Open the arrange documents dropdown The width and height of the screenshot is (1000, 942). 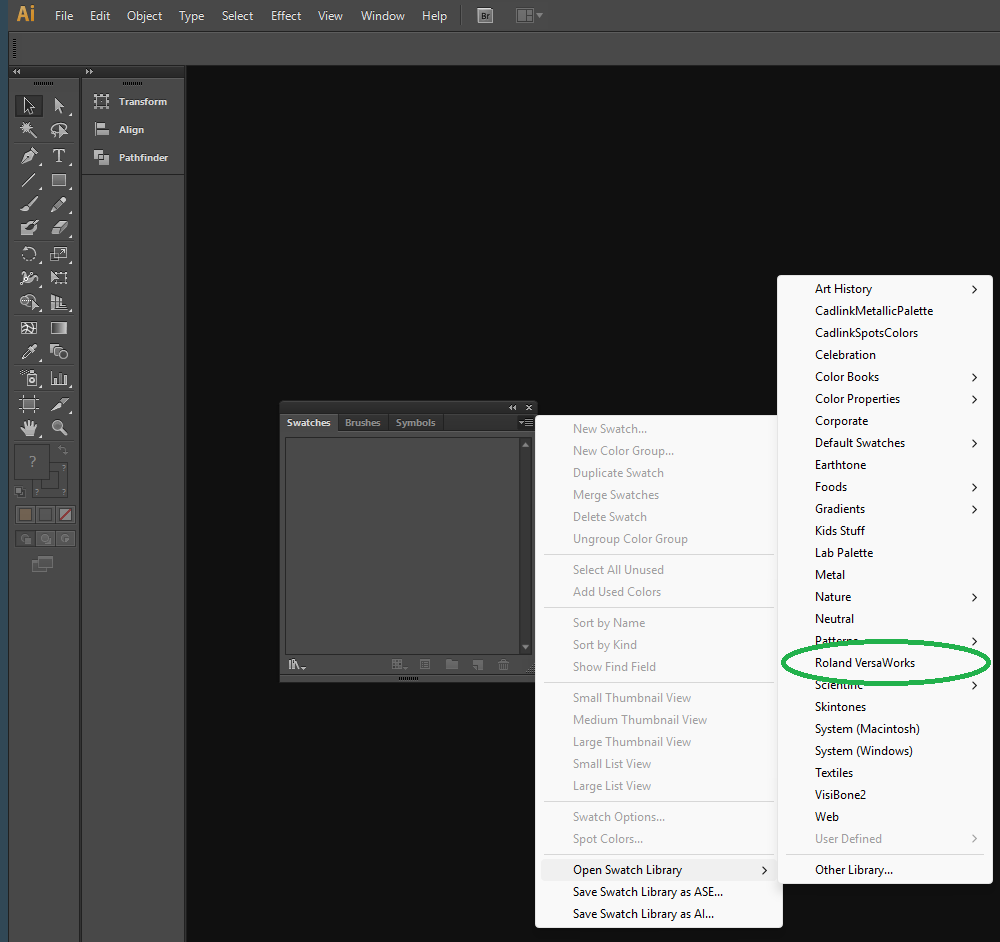click(529, 16)
